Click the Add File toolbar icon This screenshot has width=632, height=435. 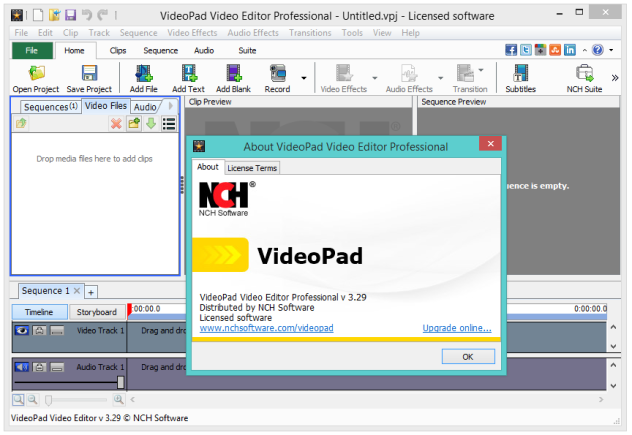point(143,79)
